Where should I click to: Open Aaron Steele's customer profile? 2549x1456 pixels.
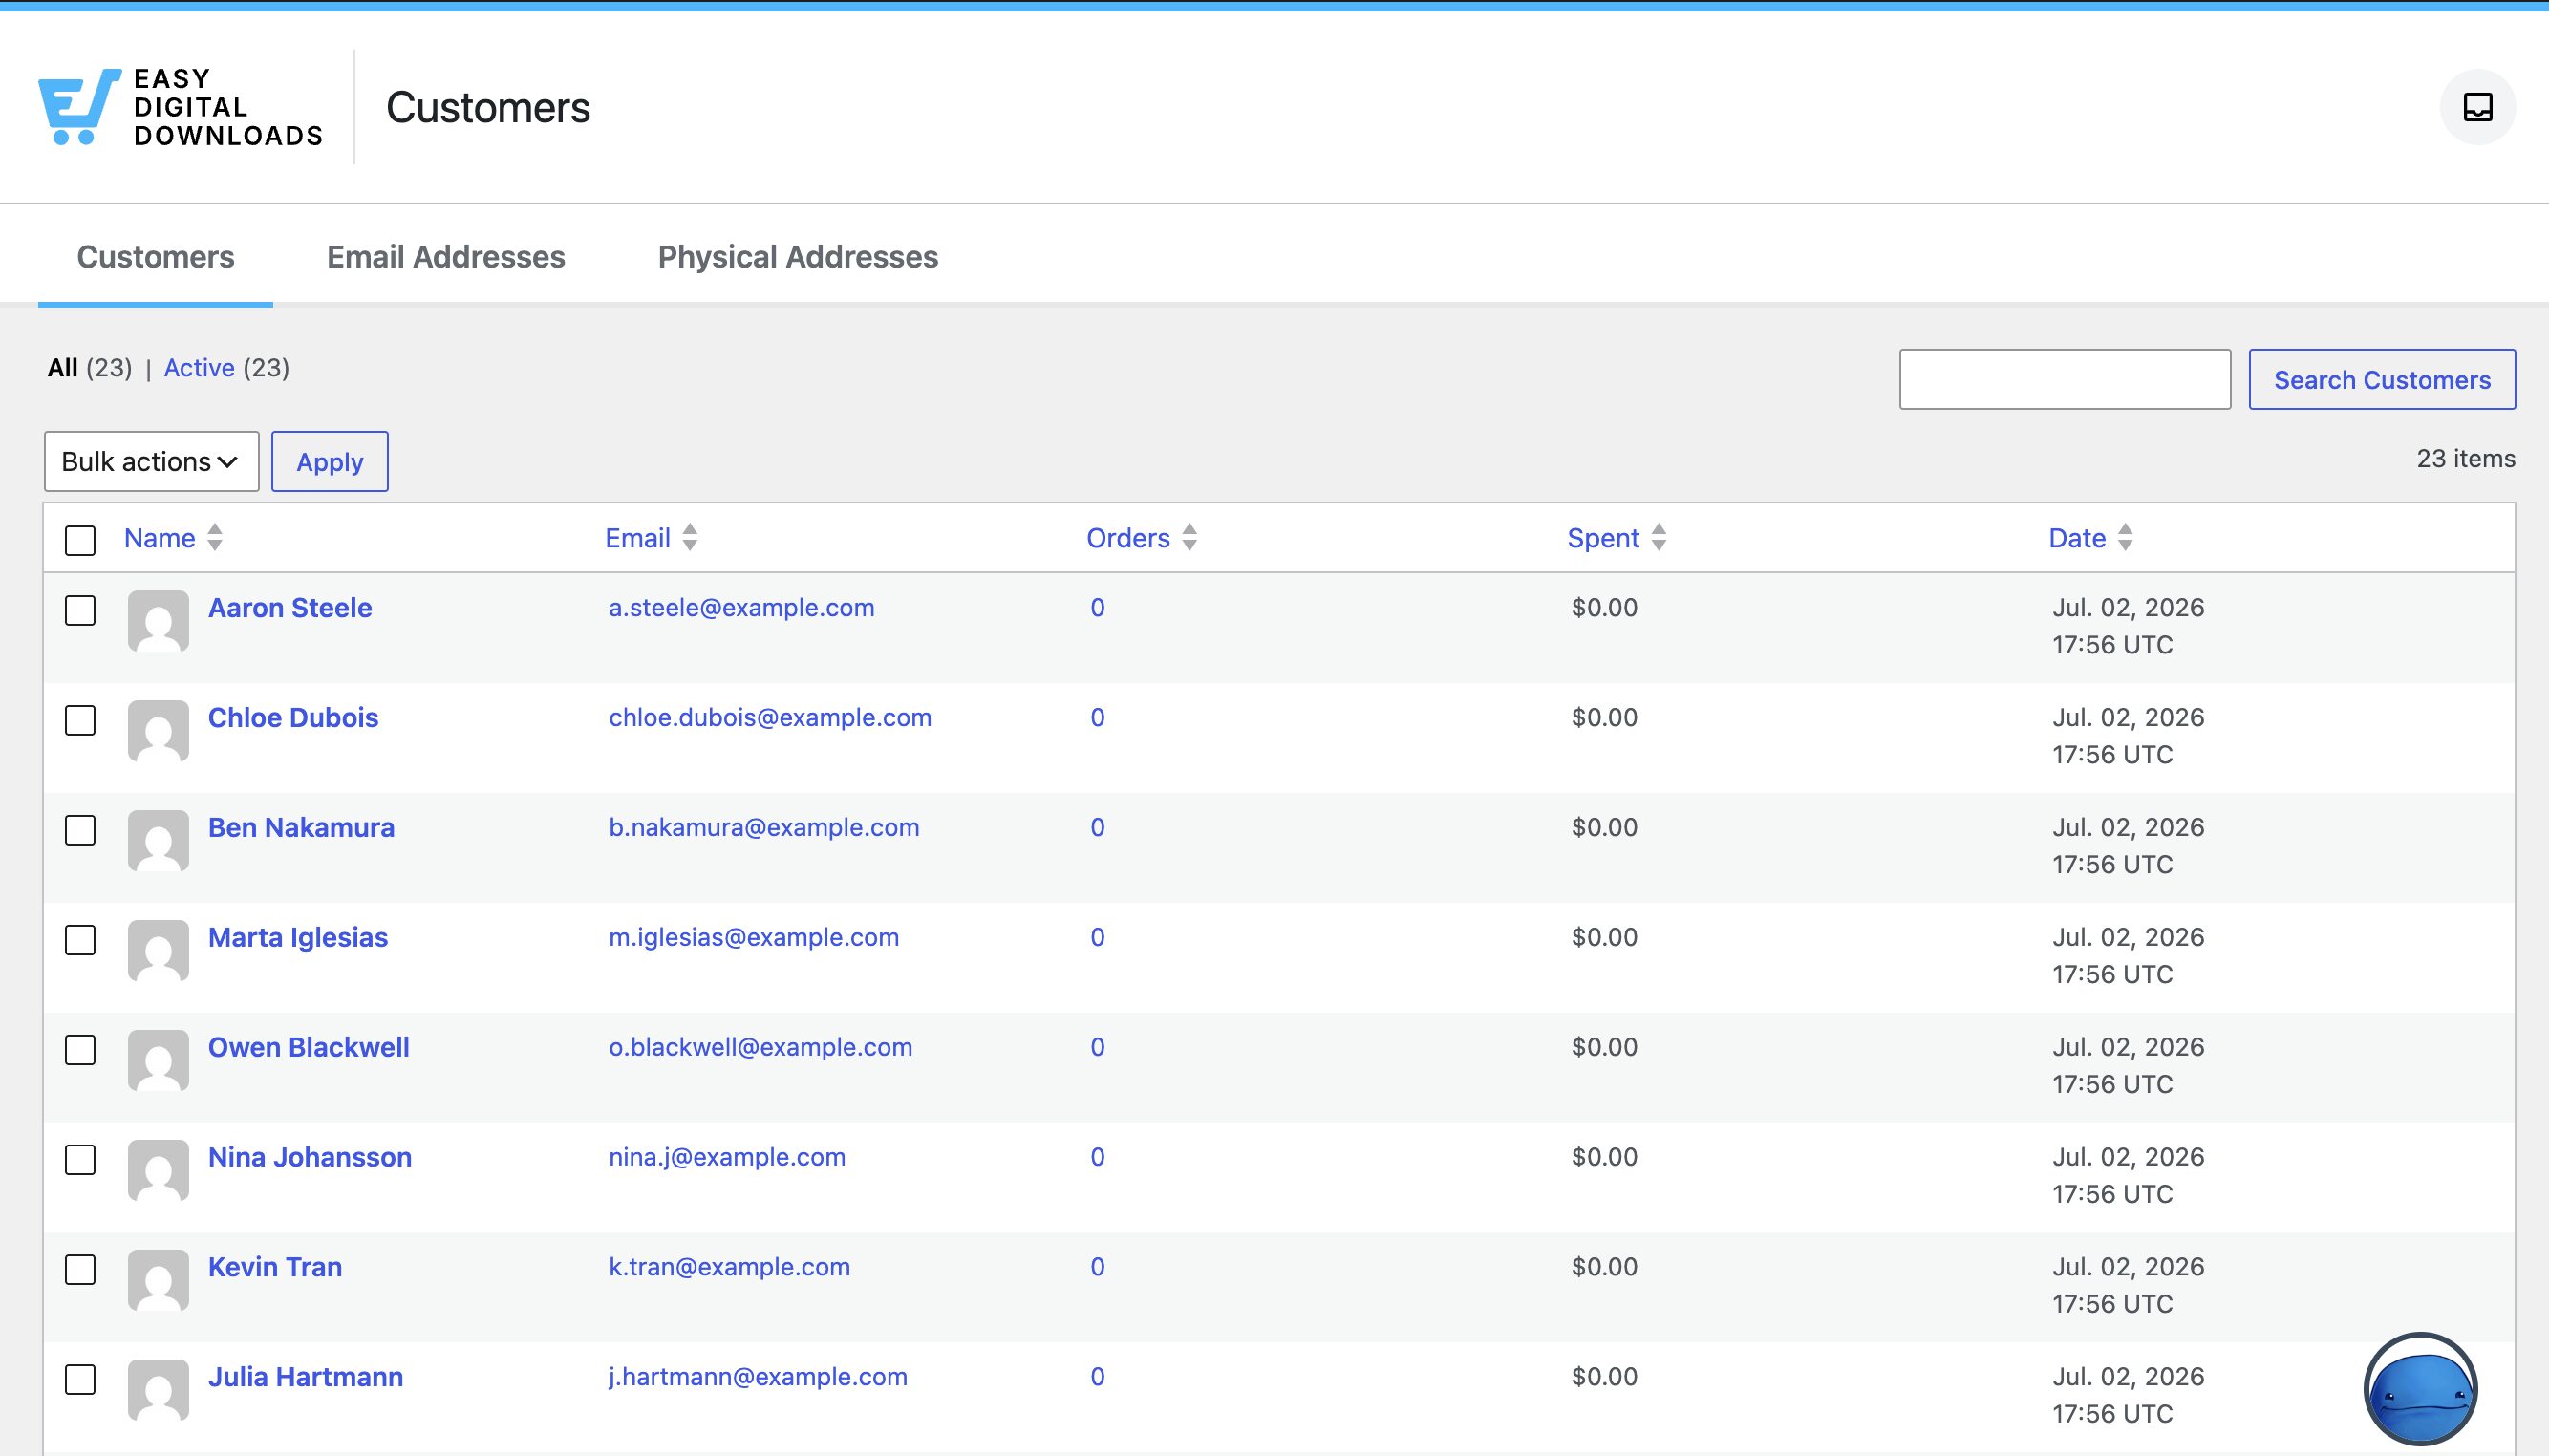290,607
